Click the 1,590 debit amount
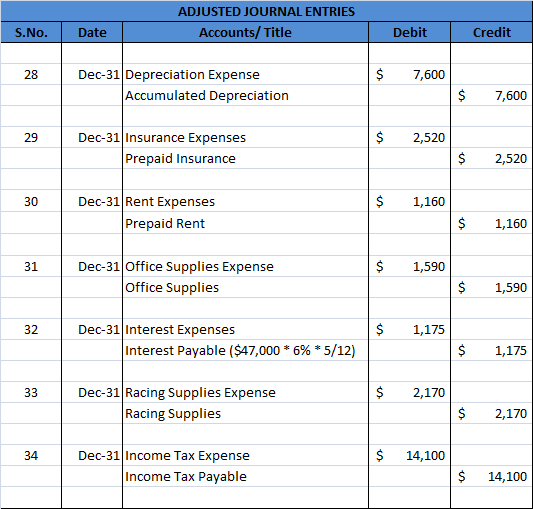Viewport: 533px width, 509px height. pyautogui.click(x=410, y=267)
